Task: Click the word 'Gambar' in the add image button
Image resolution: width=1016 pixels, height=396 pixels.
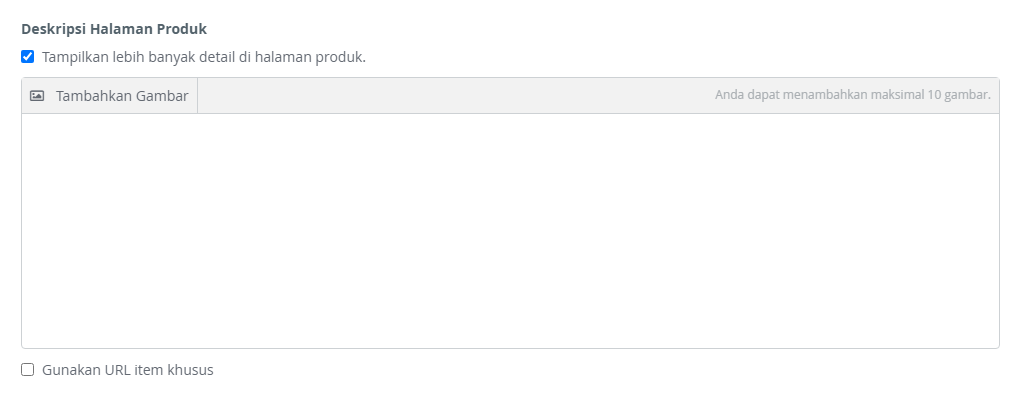Action: pos(162,96)
